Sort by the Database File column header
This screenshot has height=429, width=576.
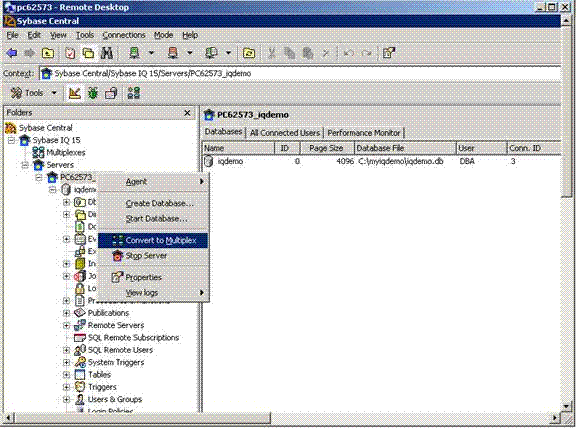pos(405,148)
